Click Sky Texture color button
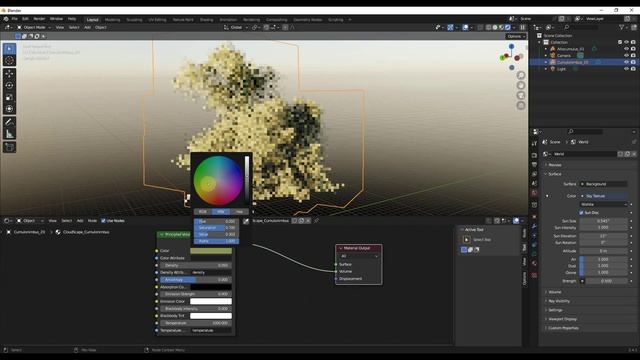Viewport: 640px width, 360px height. click(x=604, y=196)
